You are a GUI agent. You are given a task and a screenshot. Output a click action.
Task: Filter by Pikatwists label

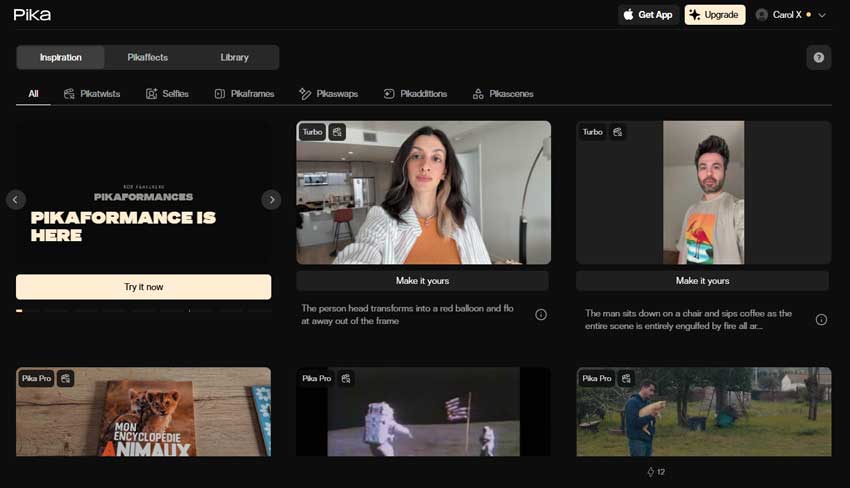click(100, 94)
